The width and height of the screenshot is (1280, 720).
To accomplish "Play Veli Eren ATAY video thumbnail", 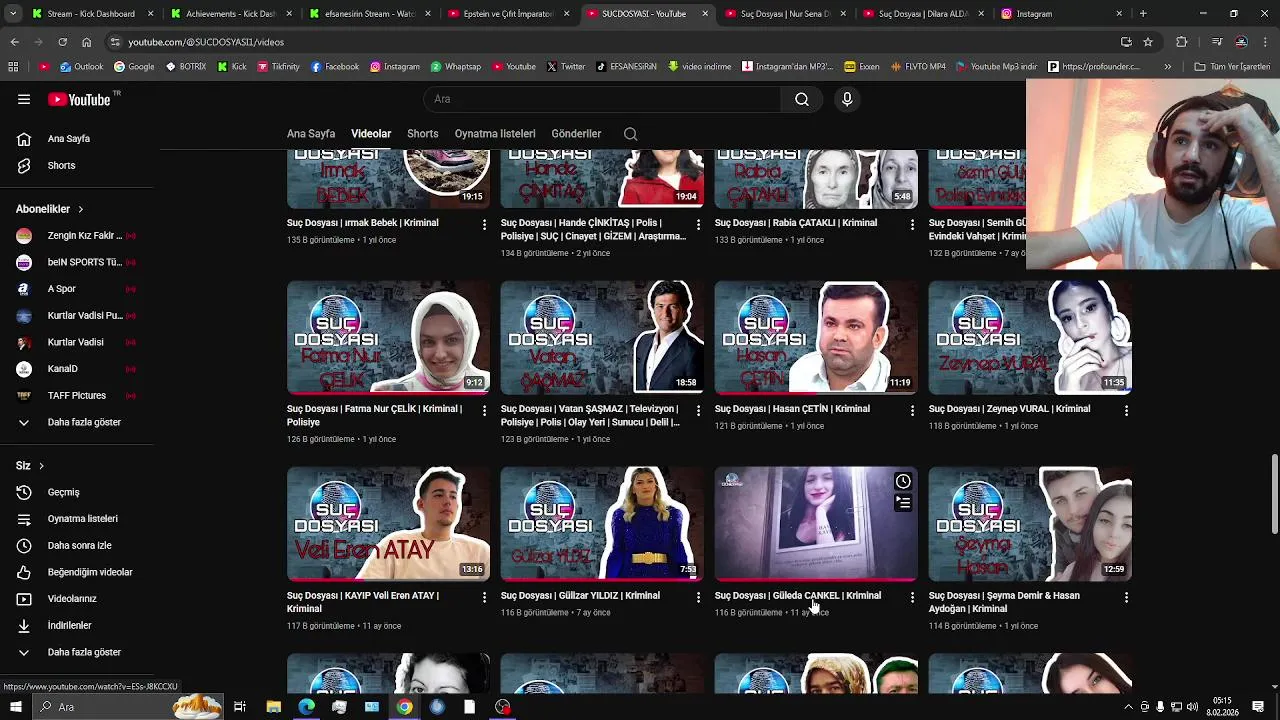I will [x=388, y=524].
